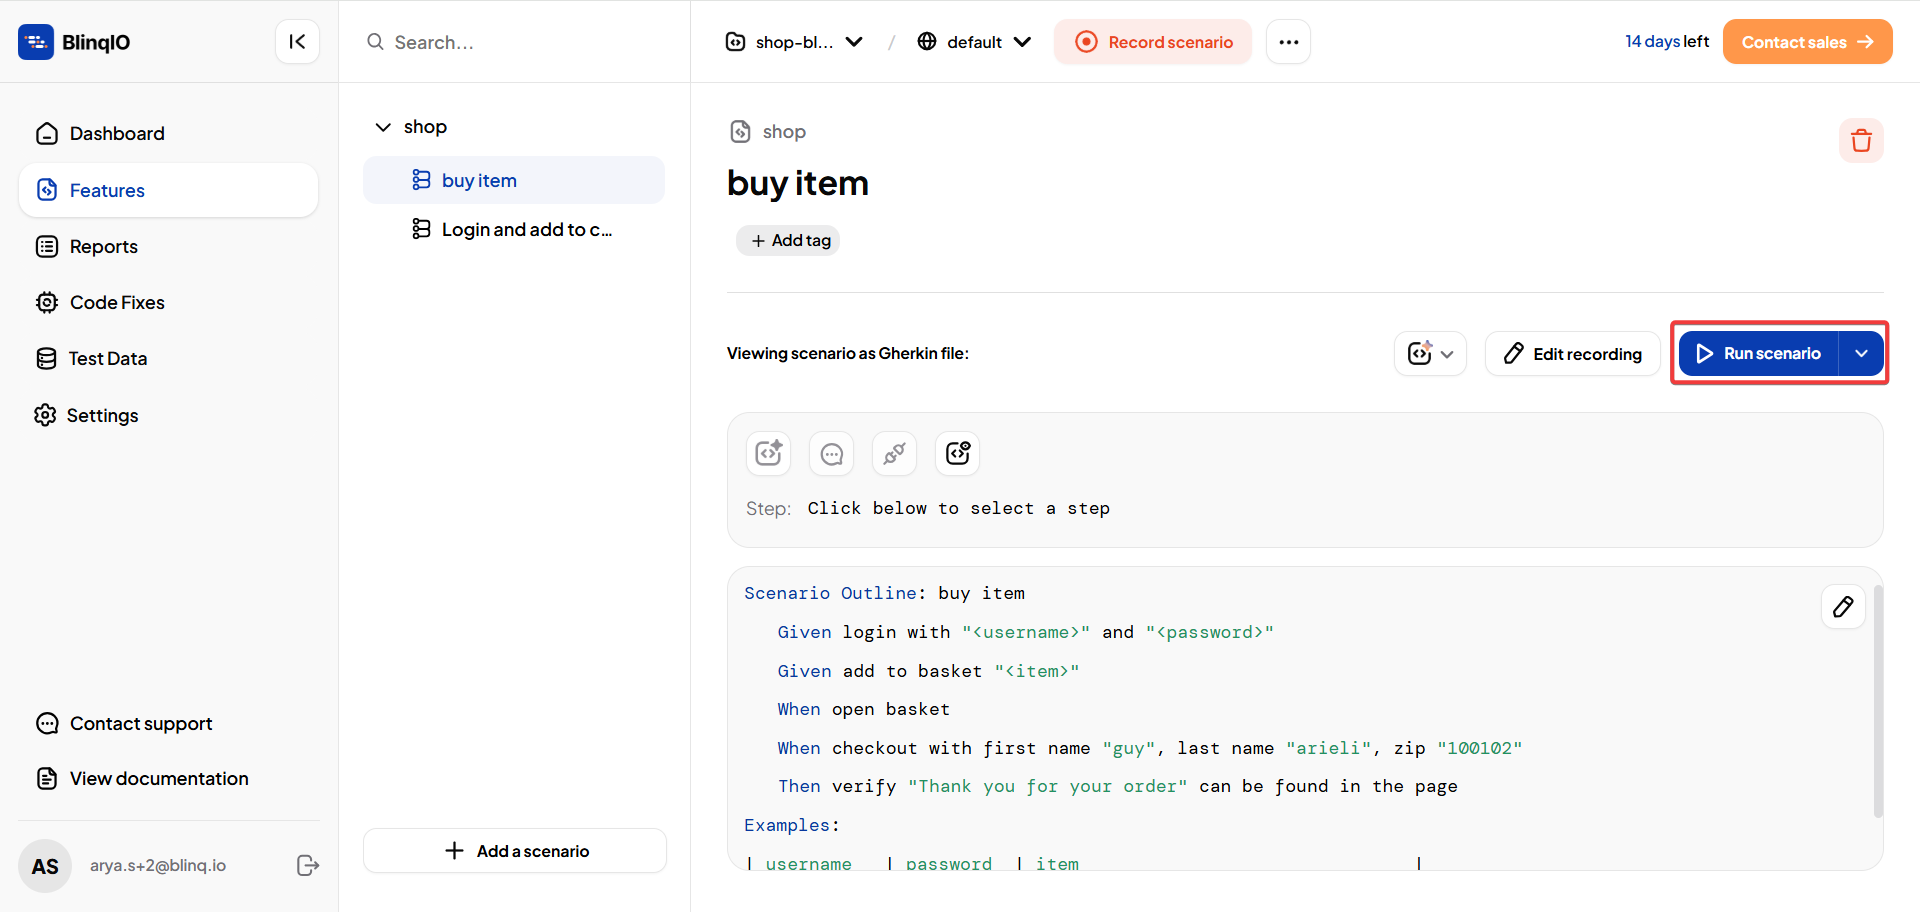Open the Run scenario options arrow

[x=1862, y=353]
